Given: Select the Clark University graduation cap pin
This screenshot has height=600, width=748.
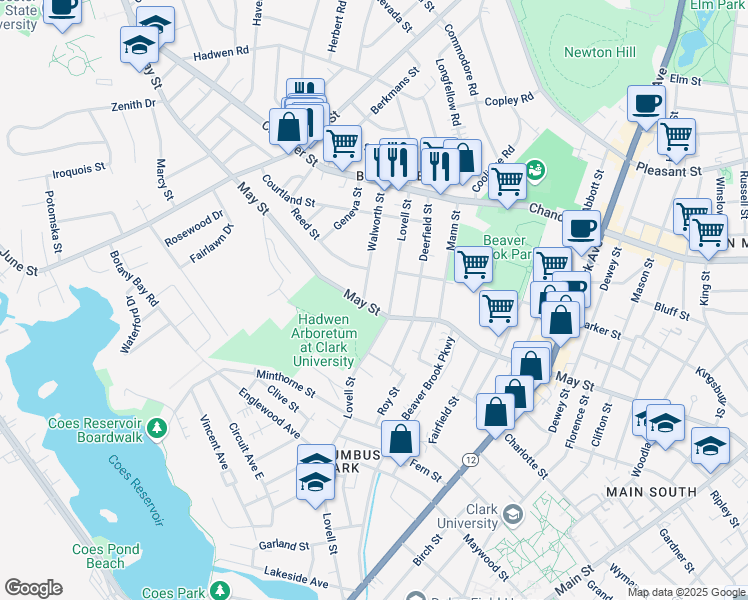Looking at the screenshot, I should 514,515.
